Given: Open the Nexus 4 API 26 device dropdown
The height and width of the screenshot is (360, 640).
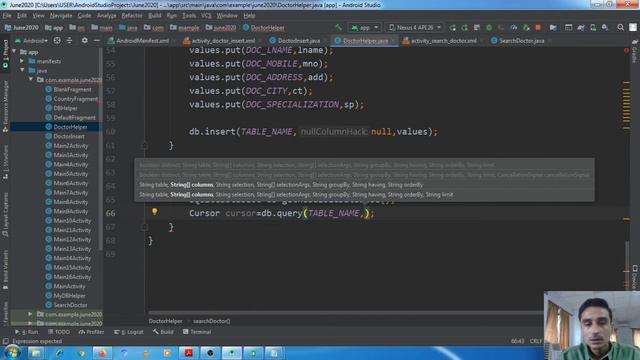Looking at the screenshot, I should [x=415, y=27].
